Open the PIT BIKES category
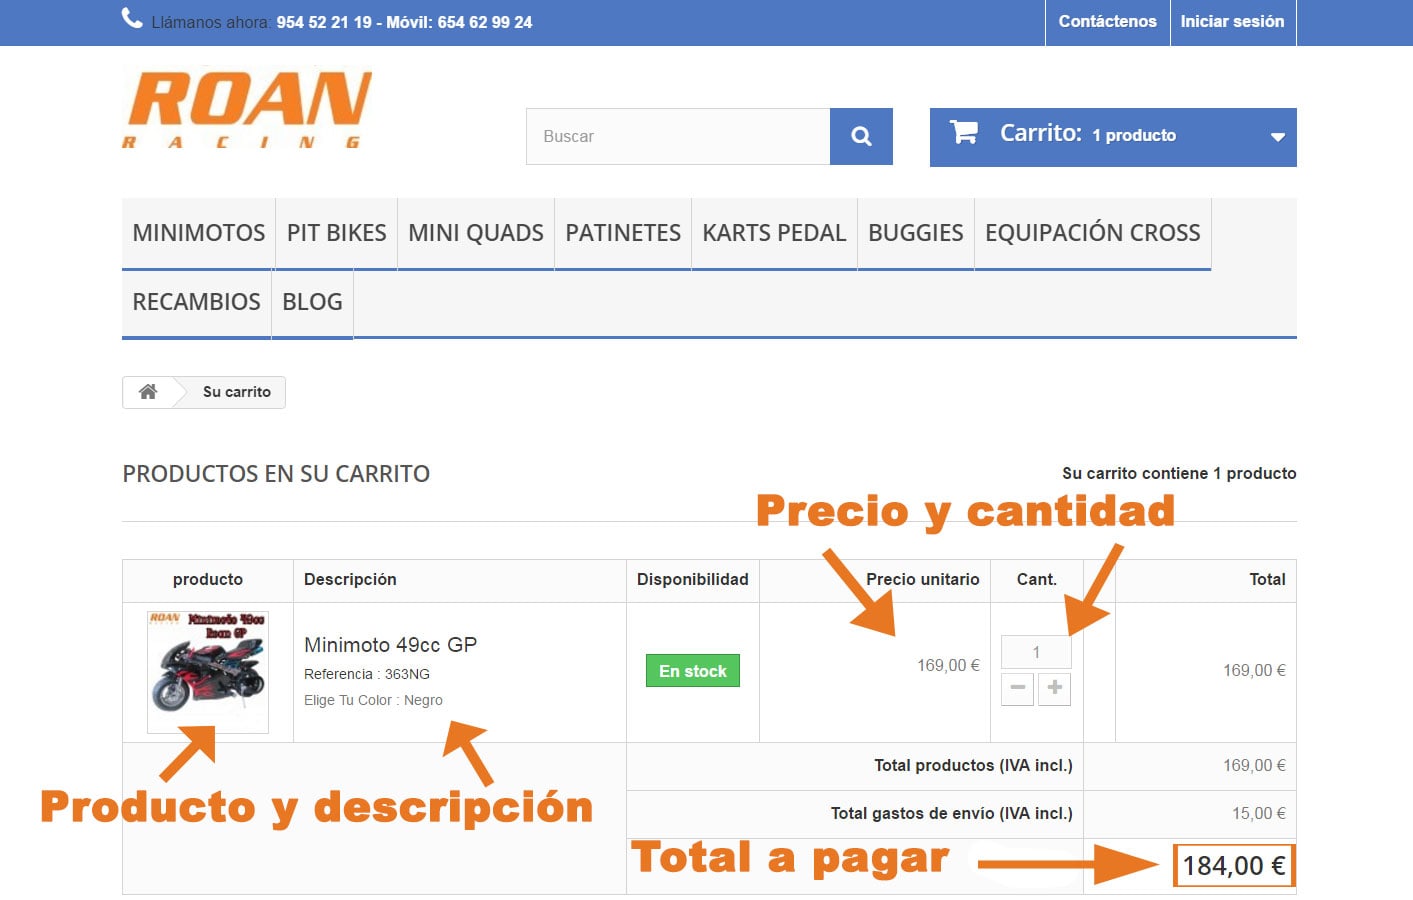Image resolution: width=1413 pixels, height=900 pixels. (336, 233)
